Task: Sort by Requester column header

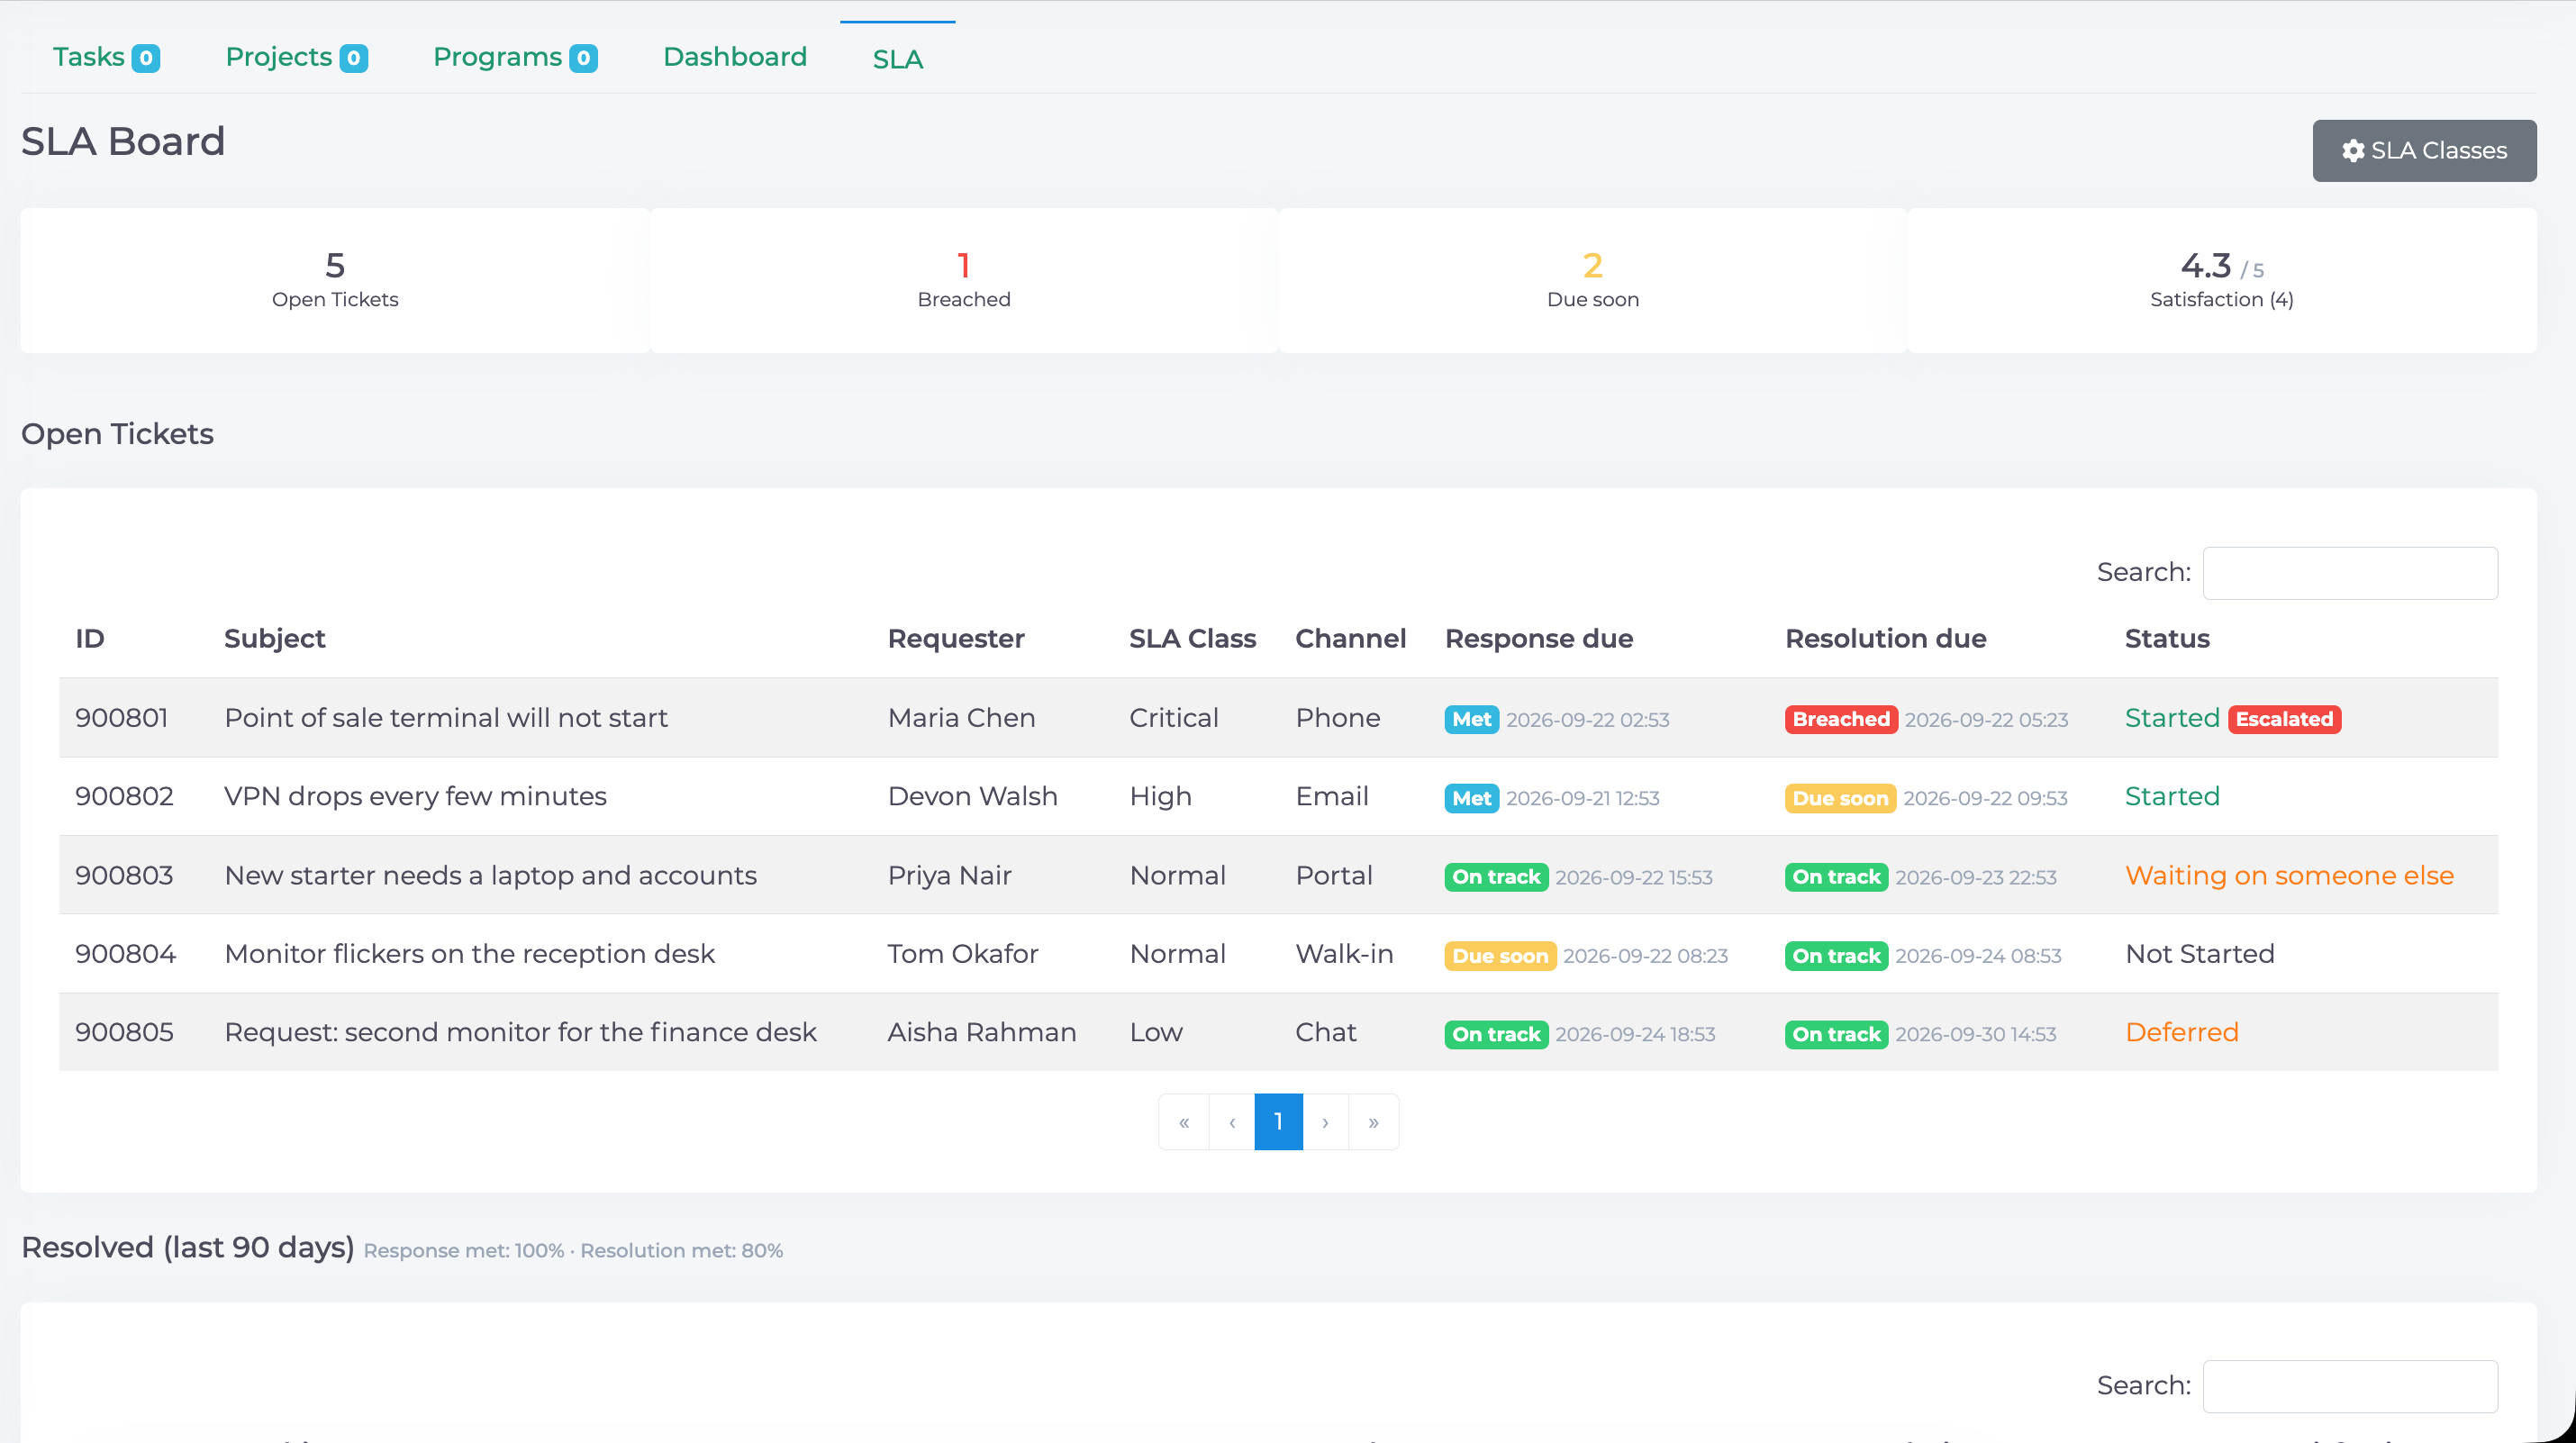Action: [955, 639]
